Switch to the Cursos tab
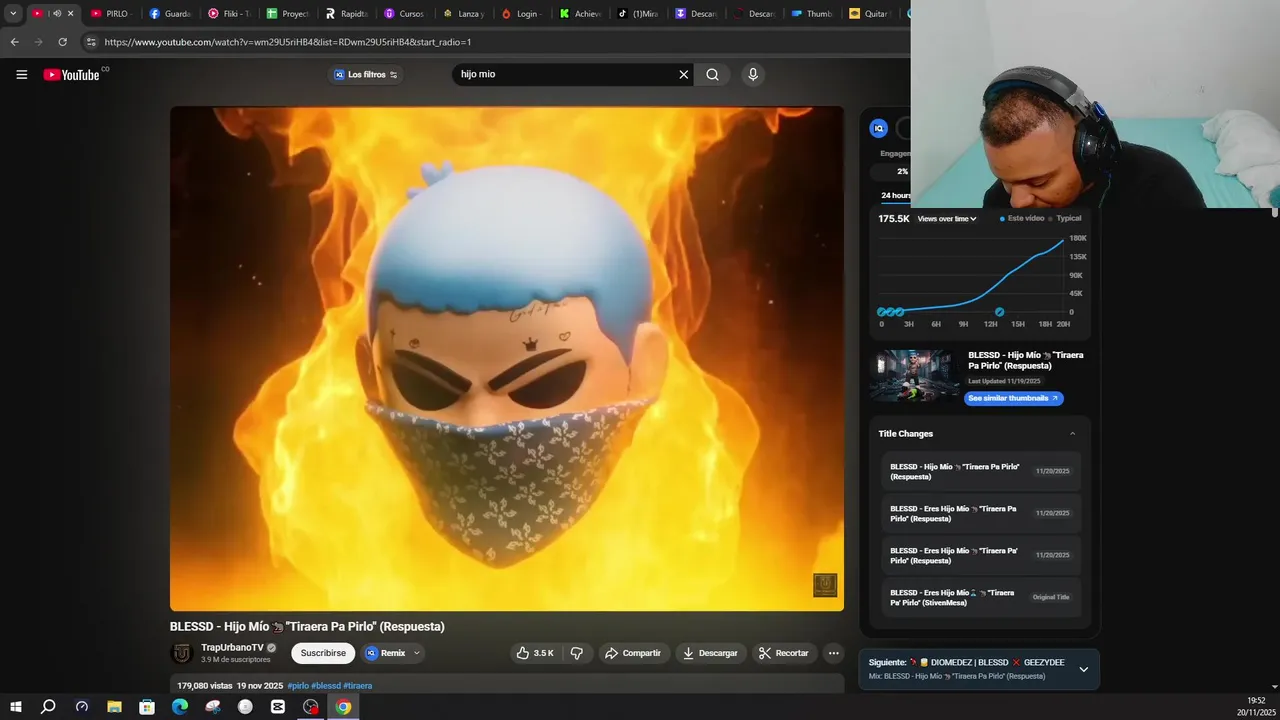The width and height of the screenshot is (1280, 720). [405, 14]
